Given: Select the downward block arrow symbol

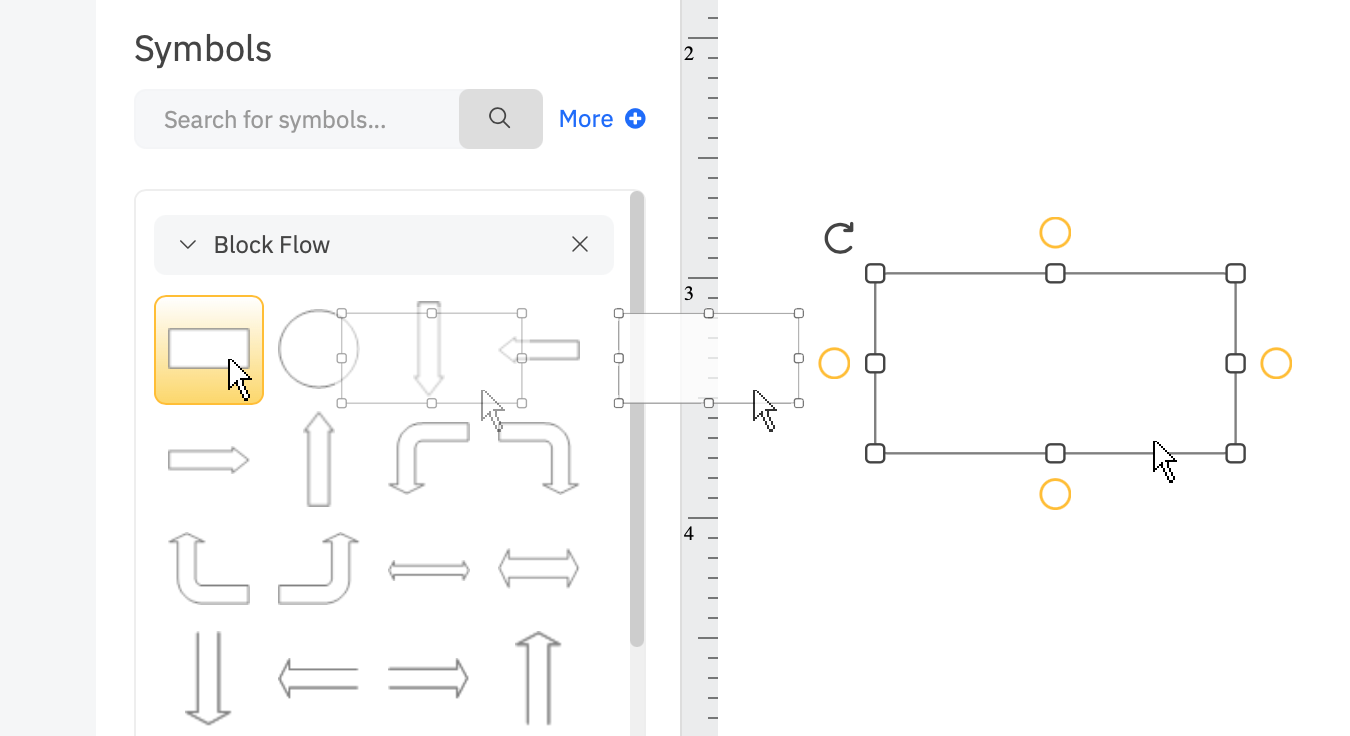Looking at the screenshot, I should (x=428, y=352).
